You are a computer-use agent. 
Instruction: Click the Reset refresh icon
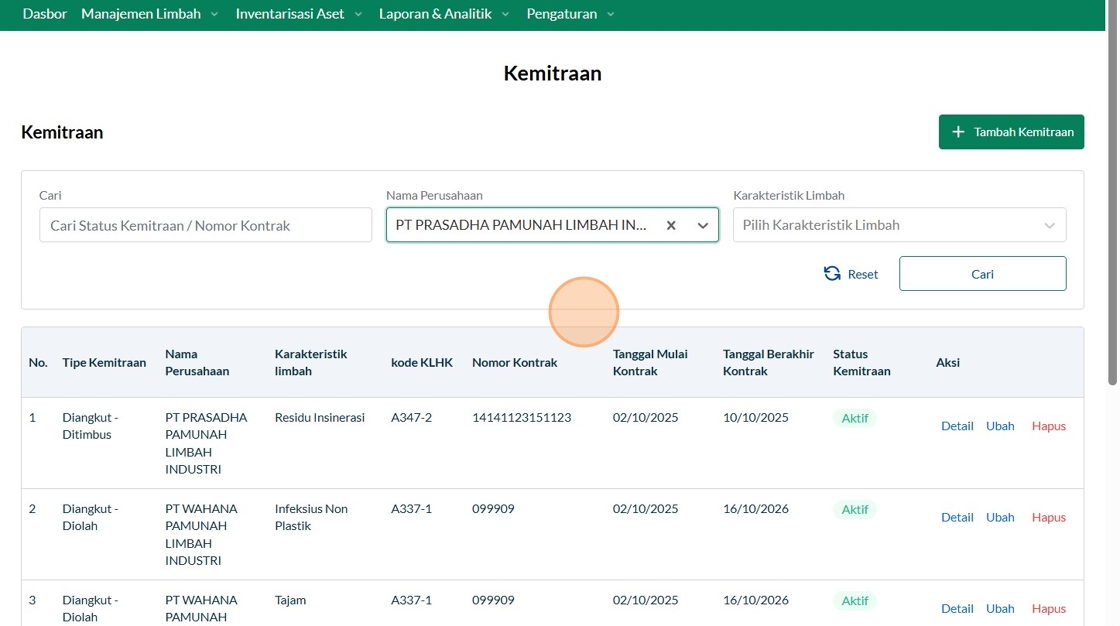(x=832, y=274)
